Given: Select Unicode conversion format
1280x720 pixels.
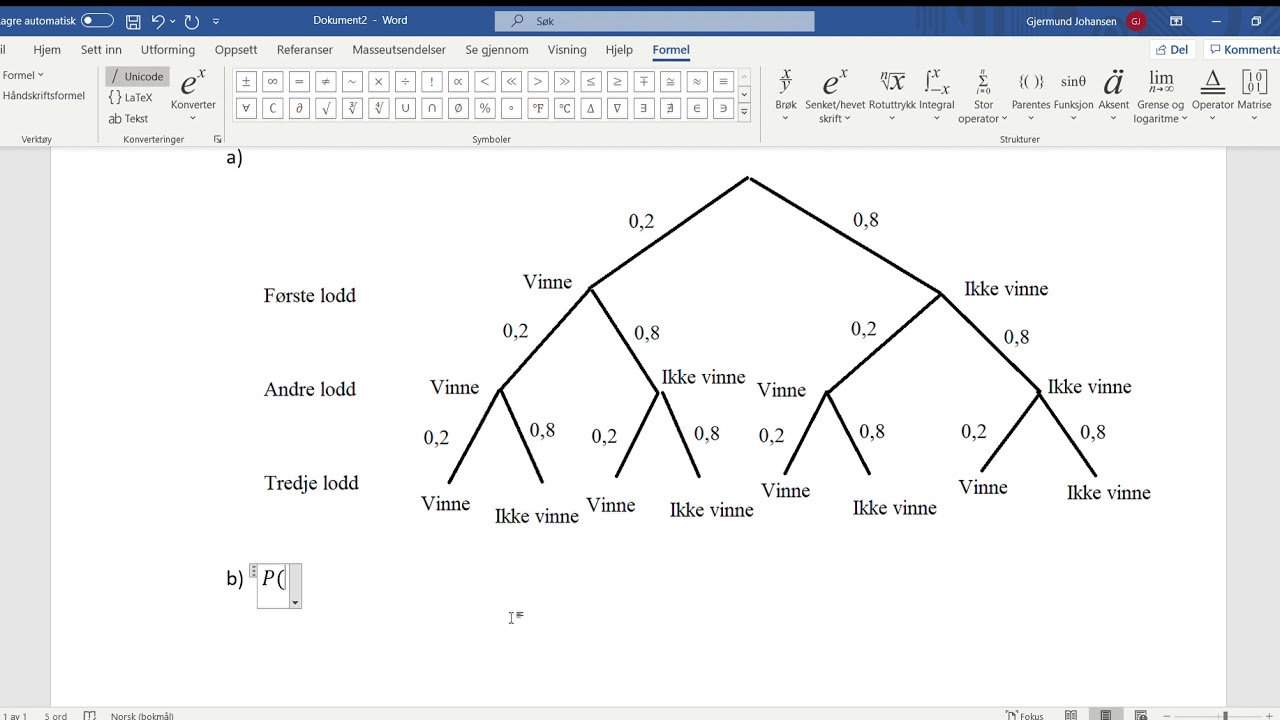Looking at the screenshot, I should (137, 77).
